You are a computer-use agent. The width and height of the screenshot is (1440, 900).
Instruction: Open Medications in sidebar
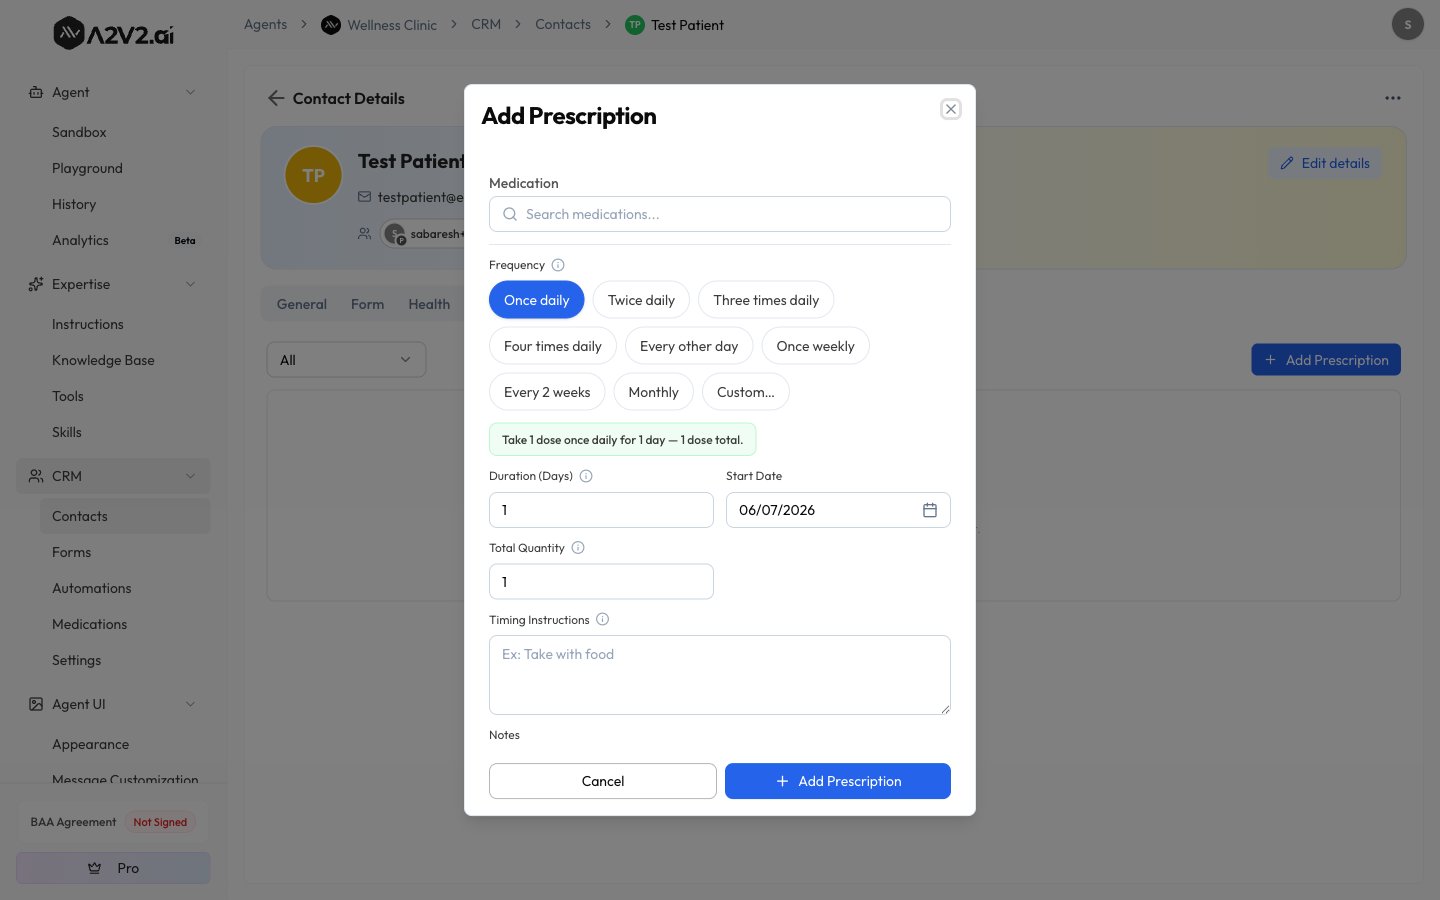(x=89, y=624)
